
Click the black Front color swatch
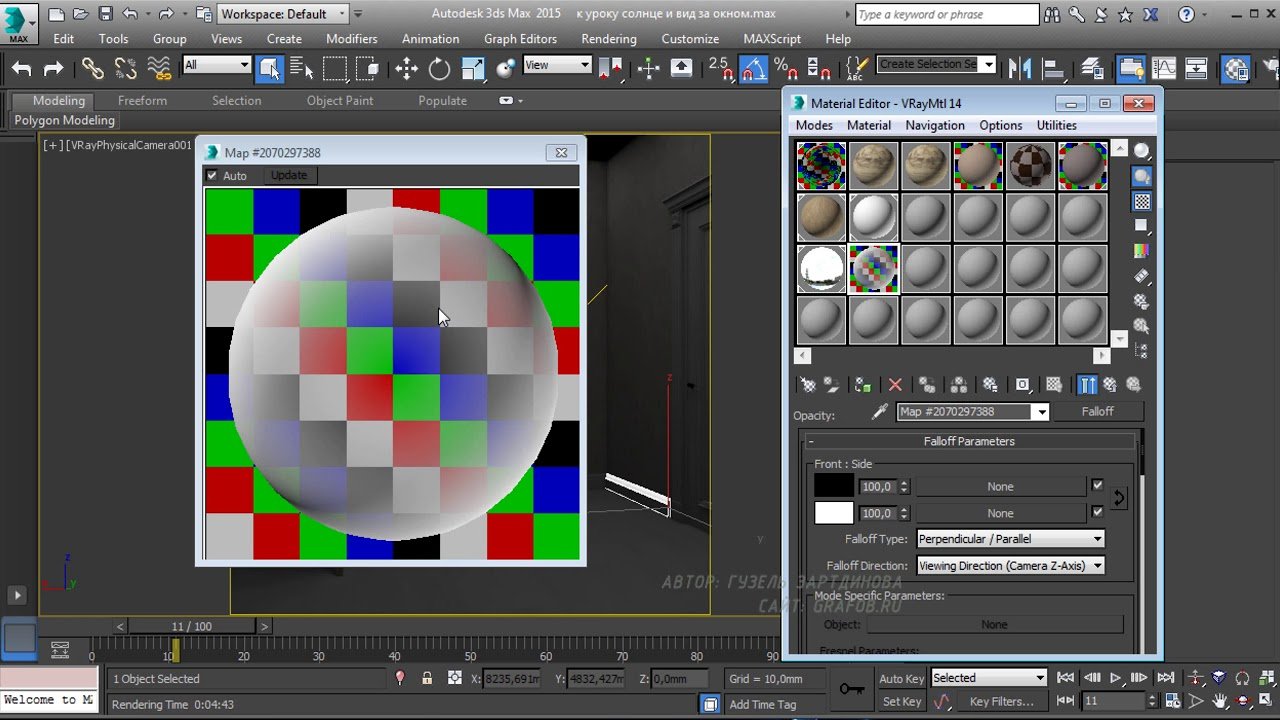click(x=833, y=486)
